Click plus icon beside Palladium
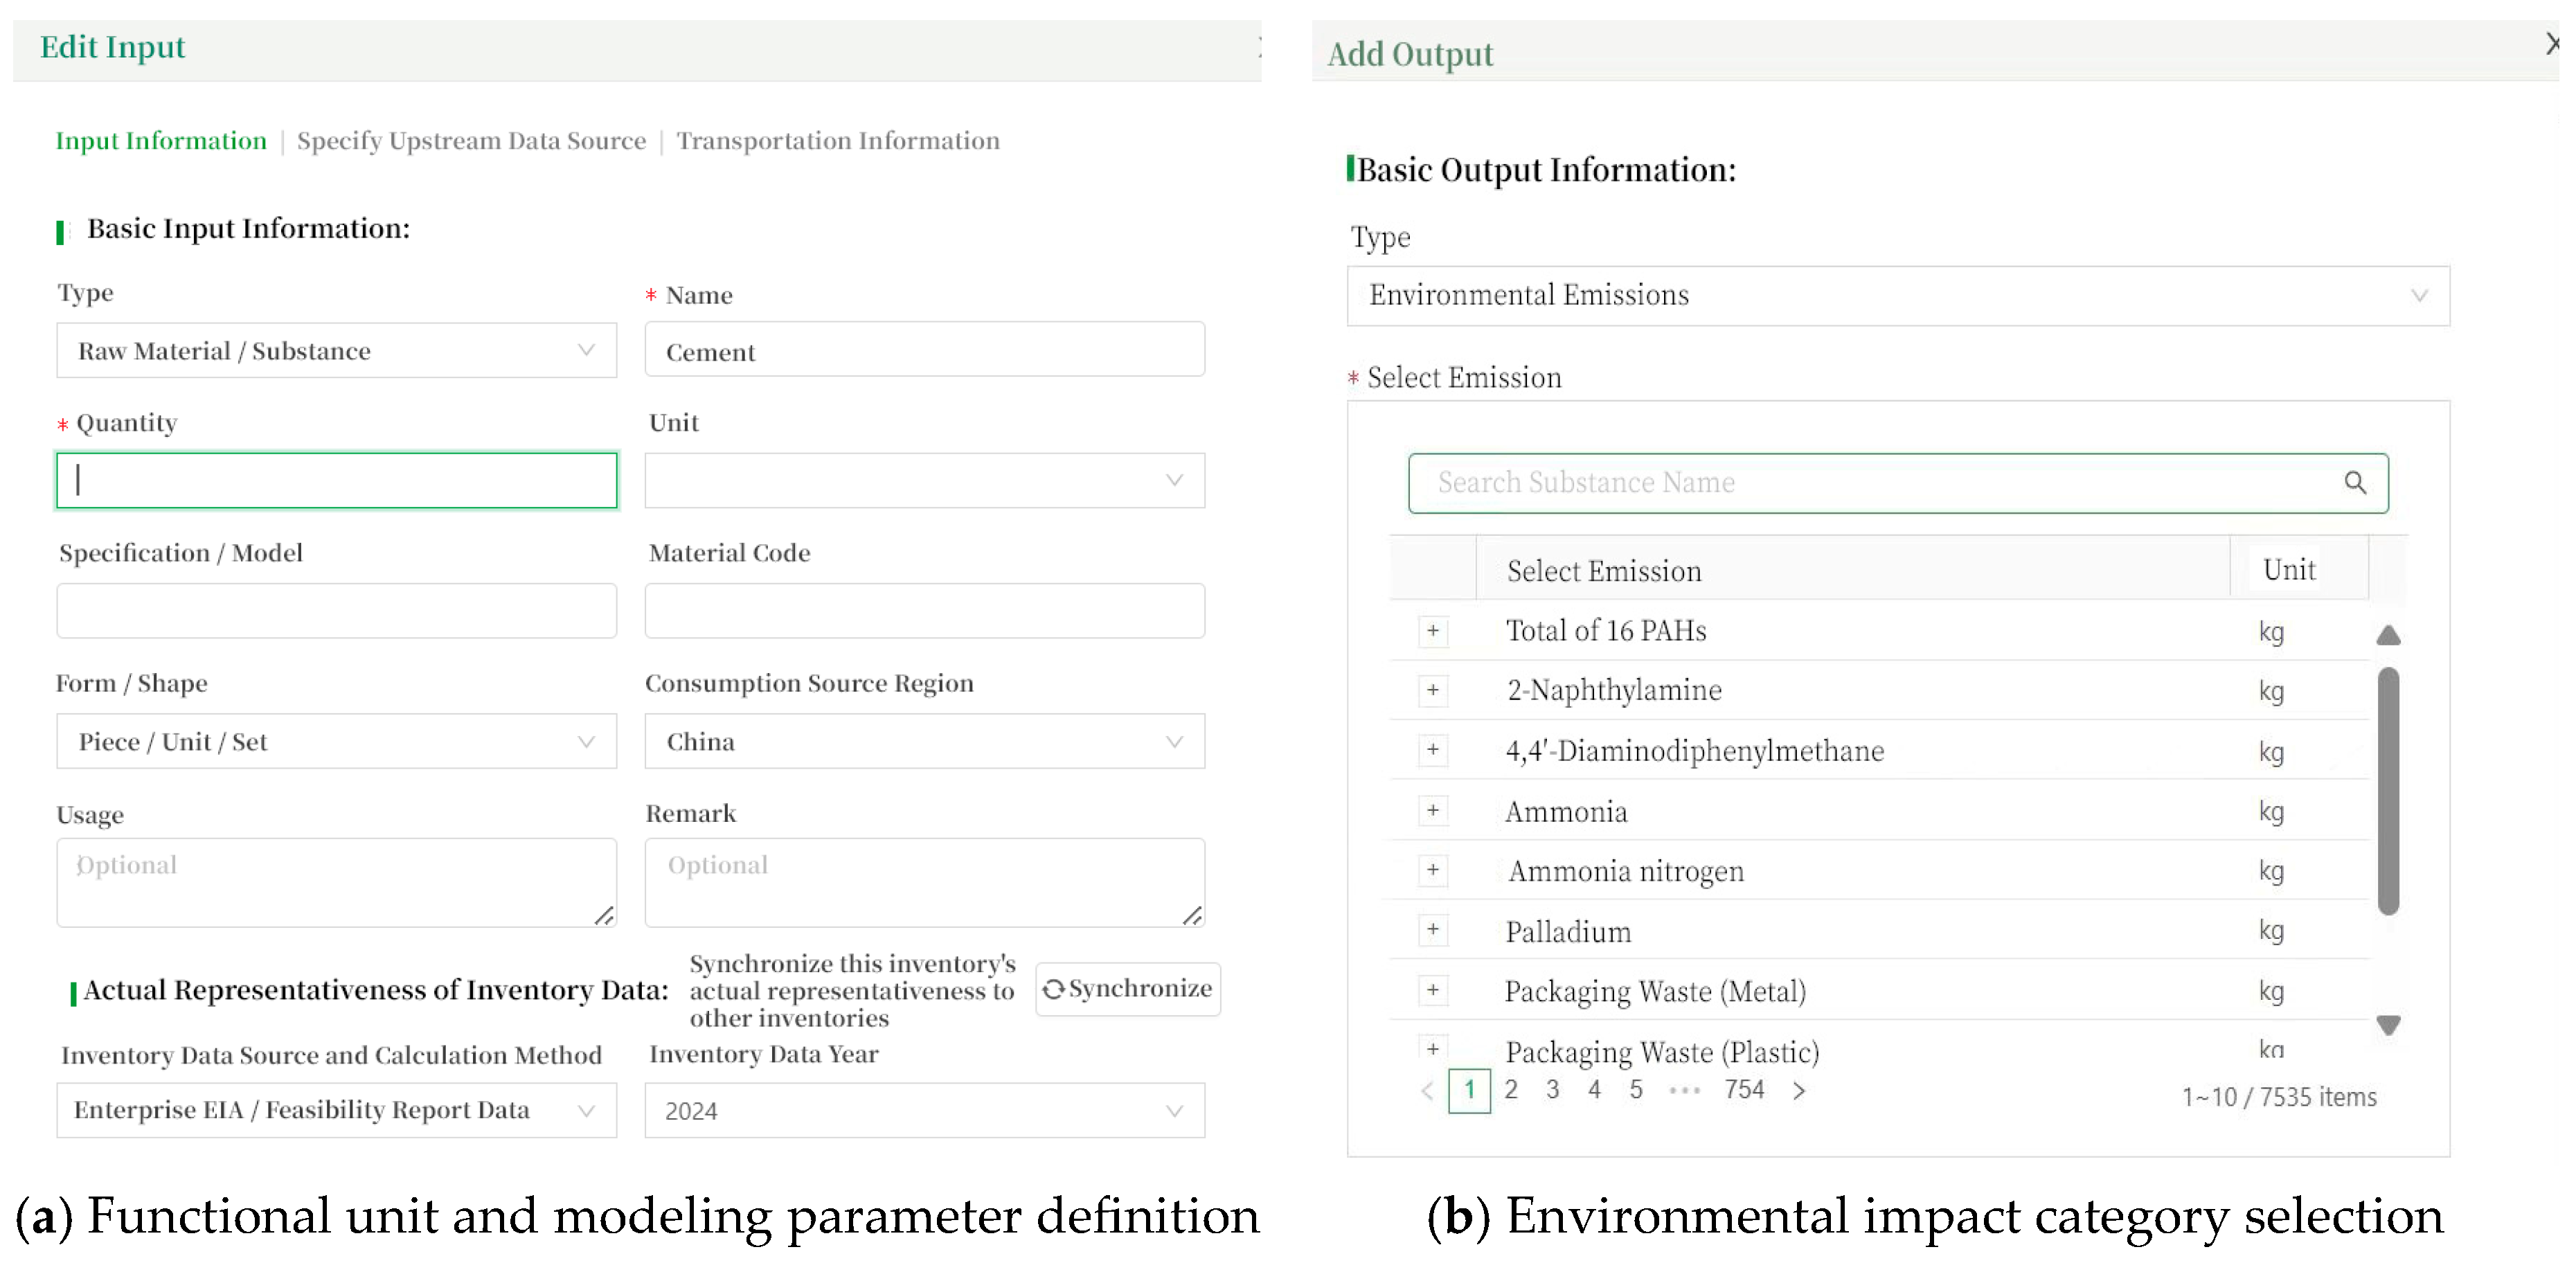Image resolution: width=2576 pixels, height=1263 pixels. tap(1433, 930)
